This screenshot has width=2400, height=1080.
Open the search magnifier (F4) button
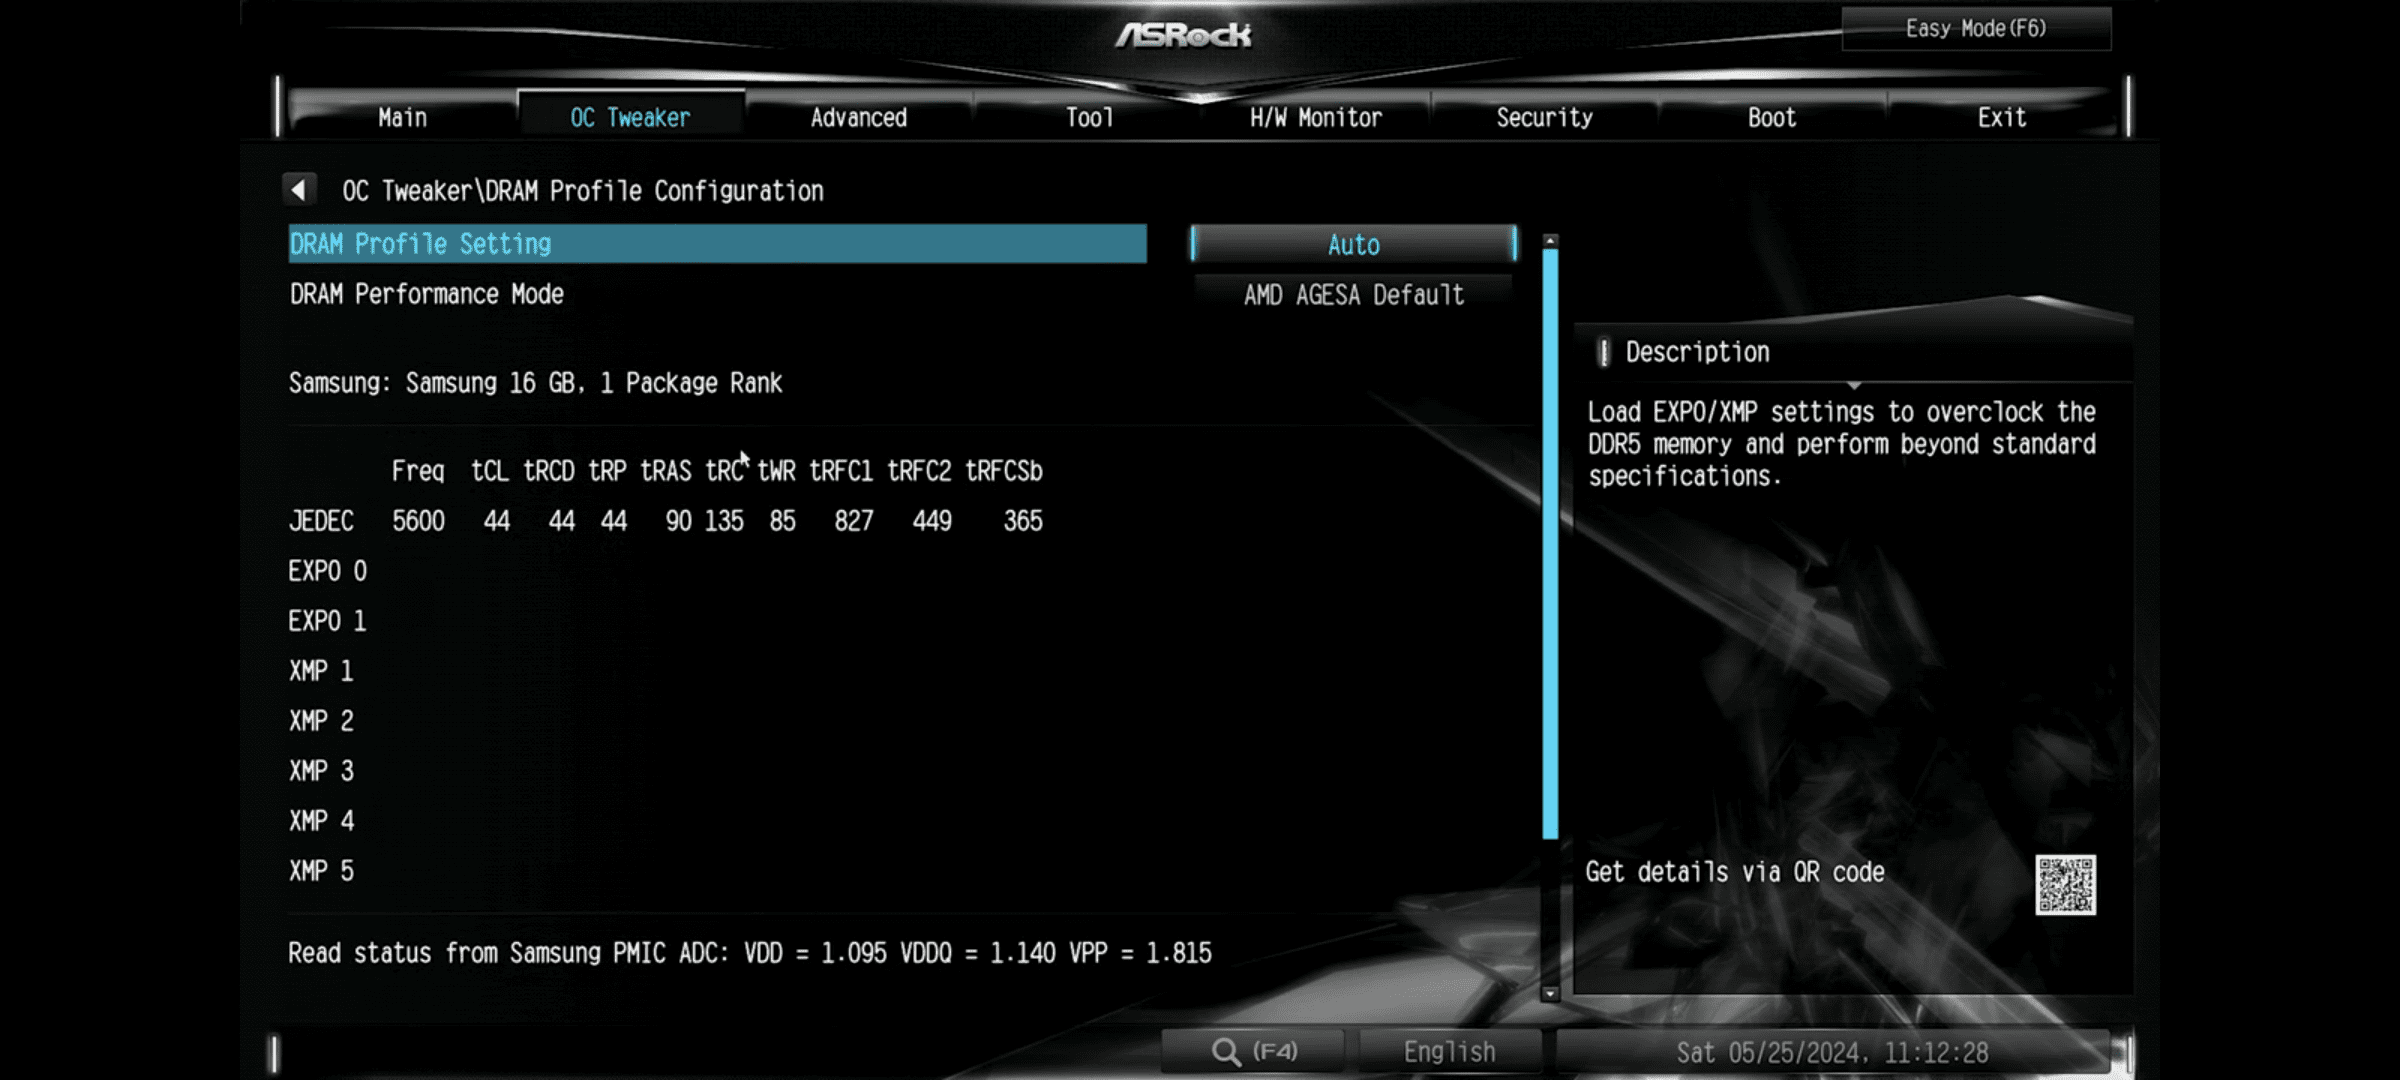coord(1253,1052)
